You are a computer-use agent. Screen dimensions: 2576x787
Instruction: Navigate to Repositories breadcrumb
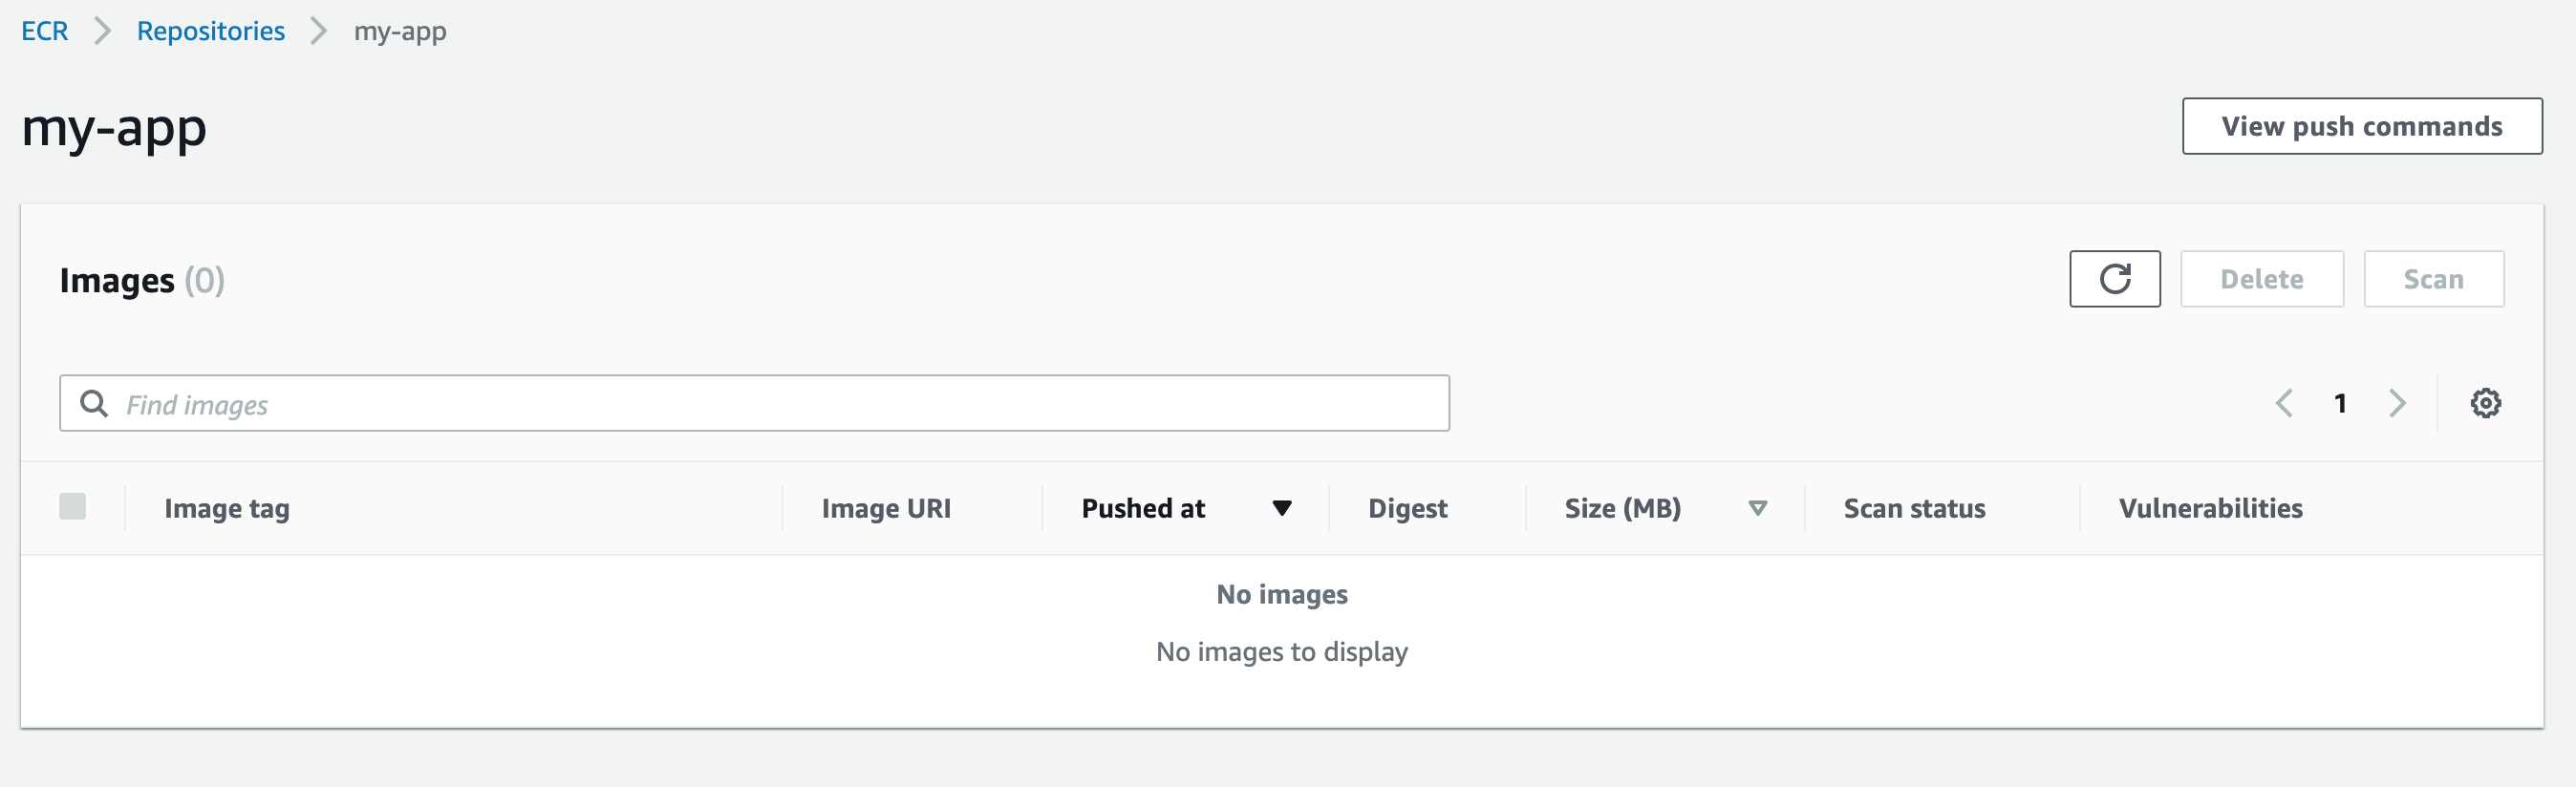pyautogui.click(x=210, y=31)
